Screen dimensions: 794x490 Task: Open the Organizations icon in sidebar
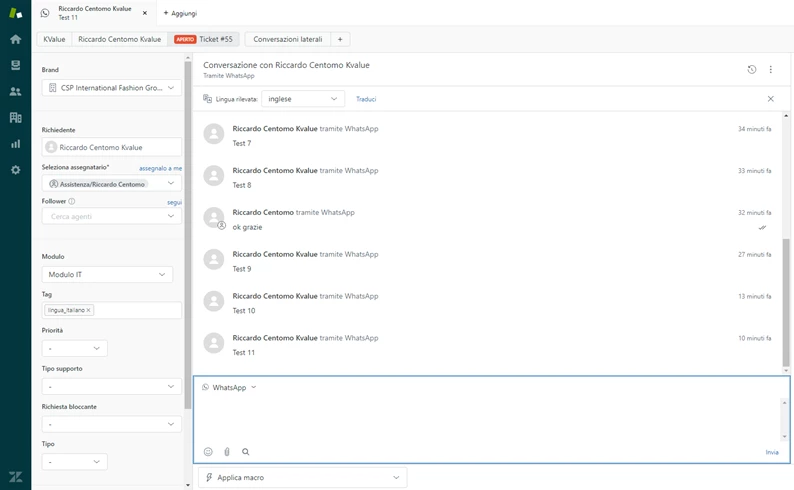point(16,117)
